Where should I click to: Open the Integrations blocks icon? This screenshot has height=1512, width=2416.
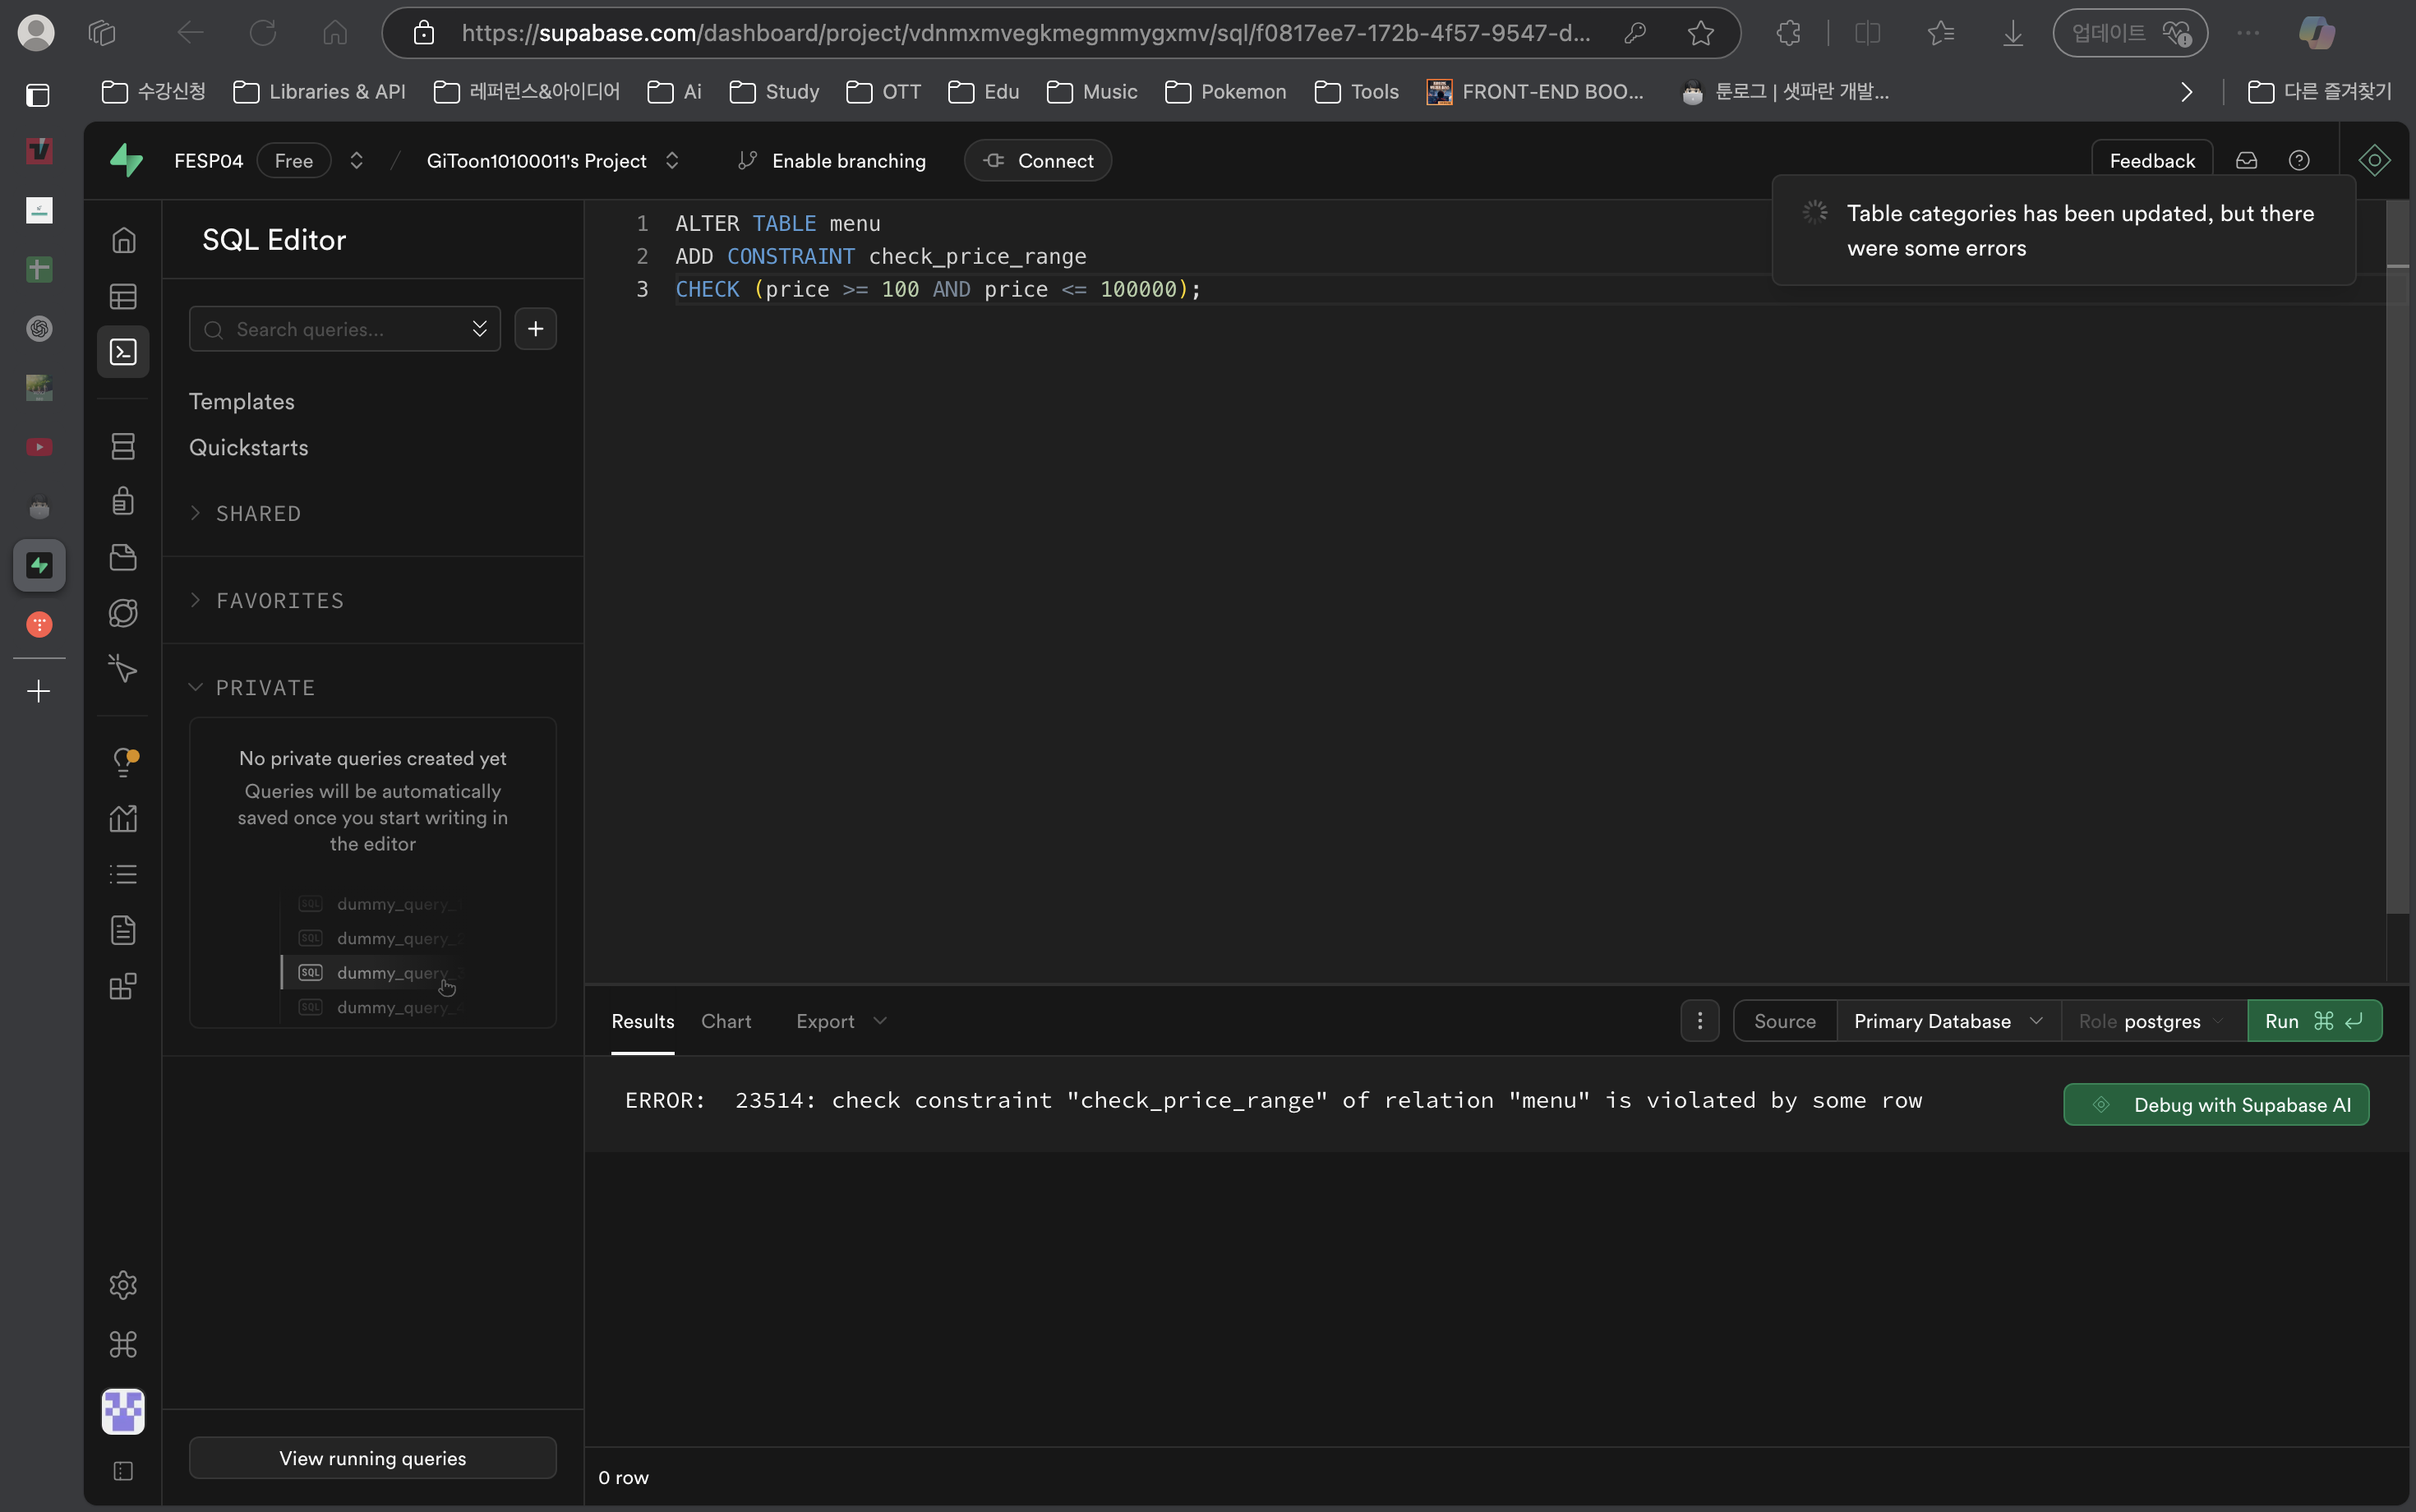tap(123, 986)
